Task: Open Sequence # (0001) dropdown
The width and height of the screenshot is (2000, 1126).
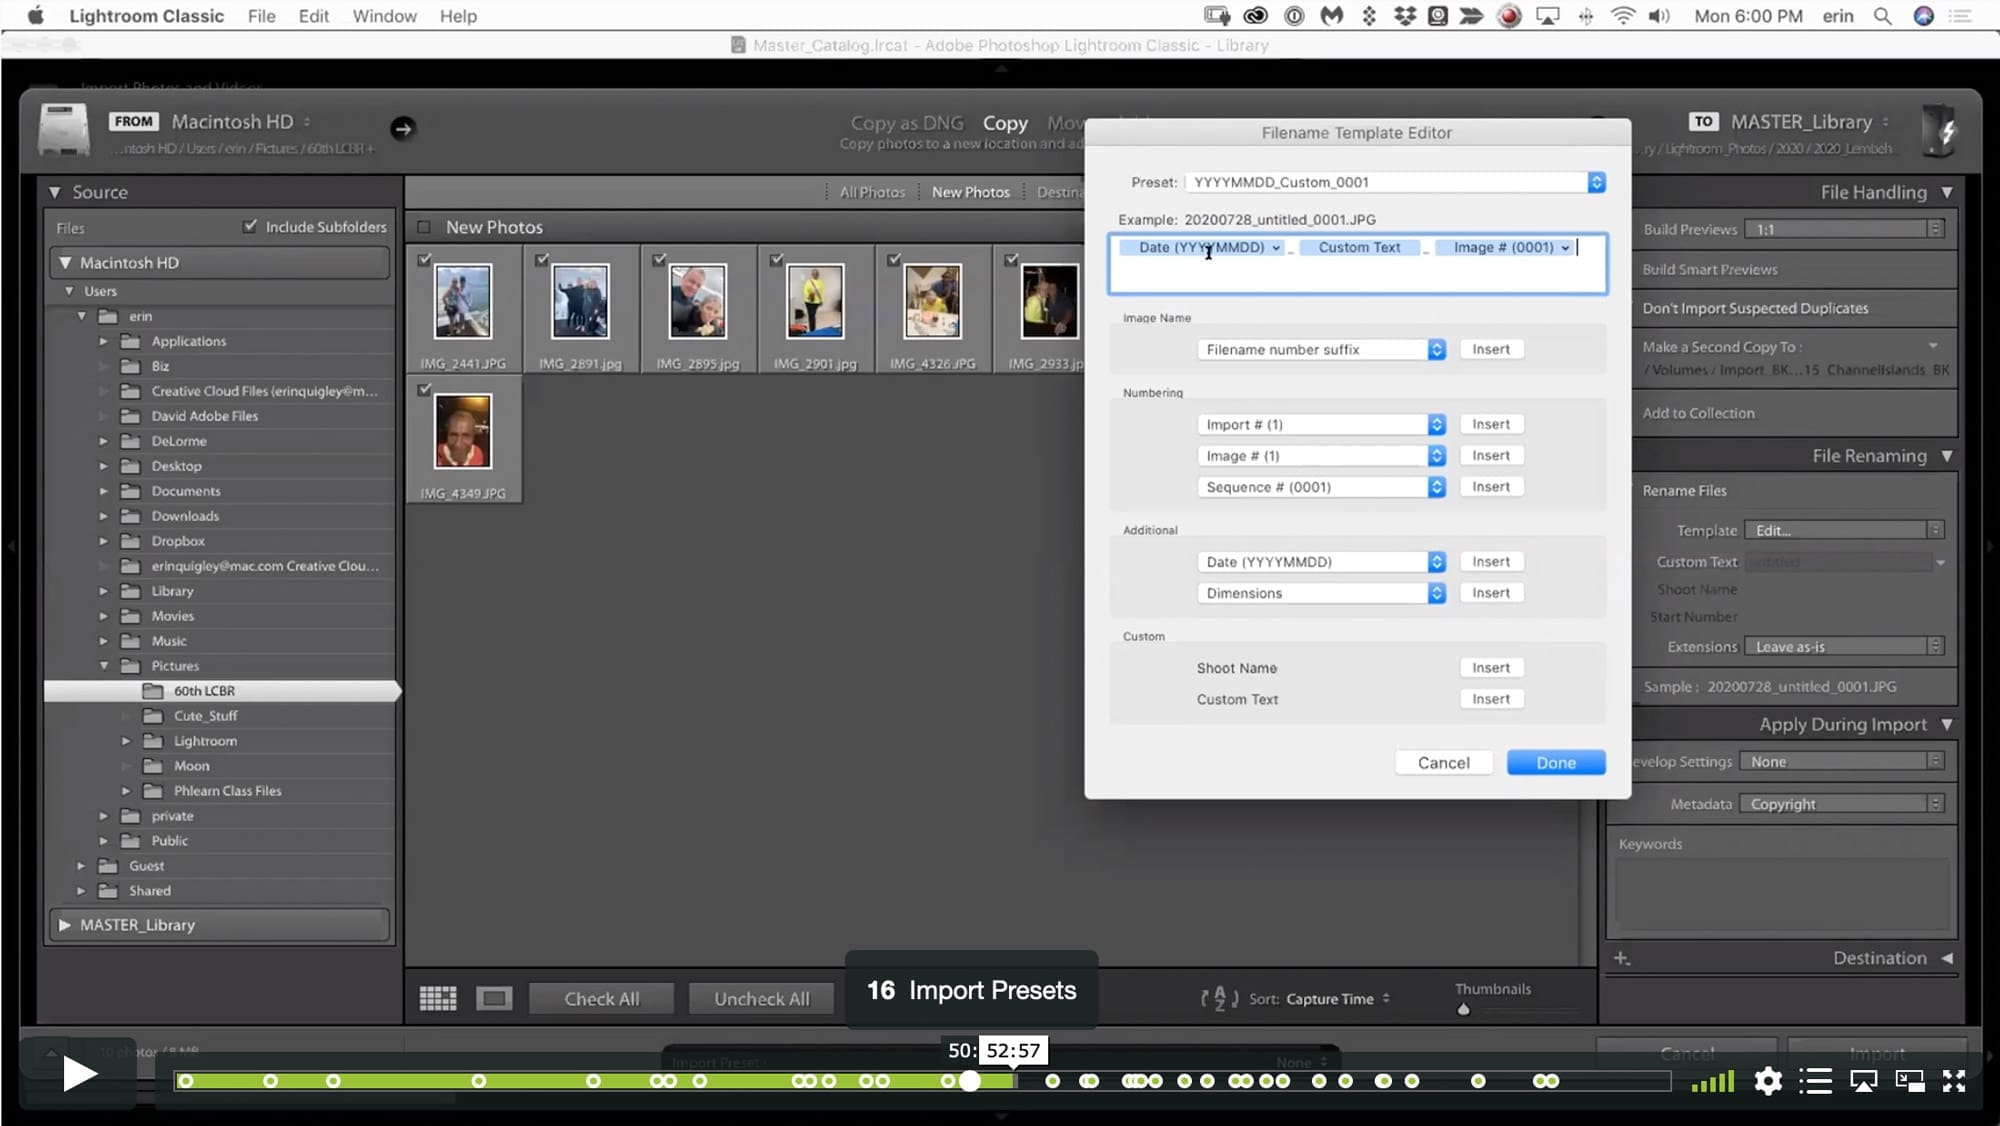Action: [x=1321, y=487]
